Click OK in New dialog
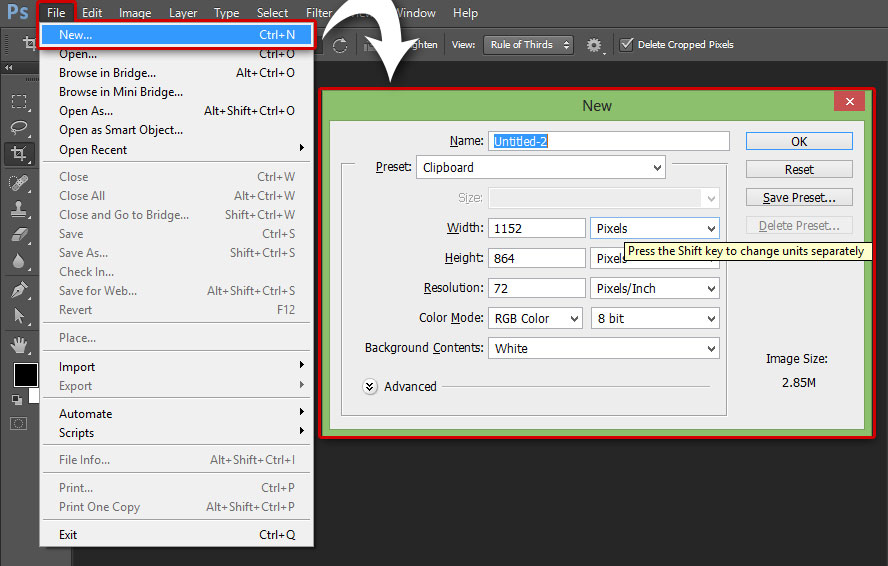The width and height of the screenshot is (888, 566). [799, 141]
